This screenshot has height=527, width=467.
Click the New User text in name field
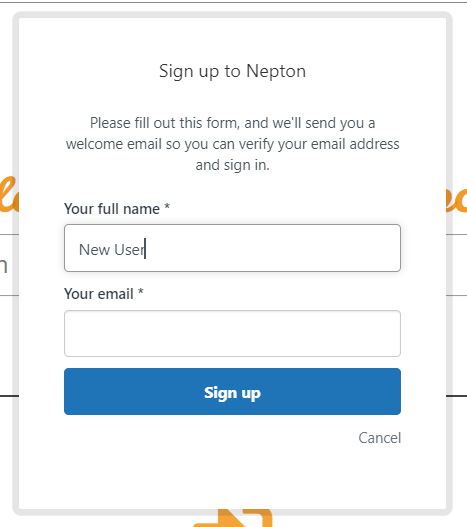point(112,250)
